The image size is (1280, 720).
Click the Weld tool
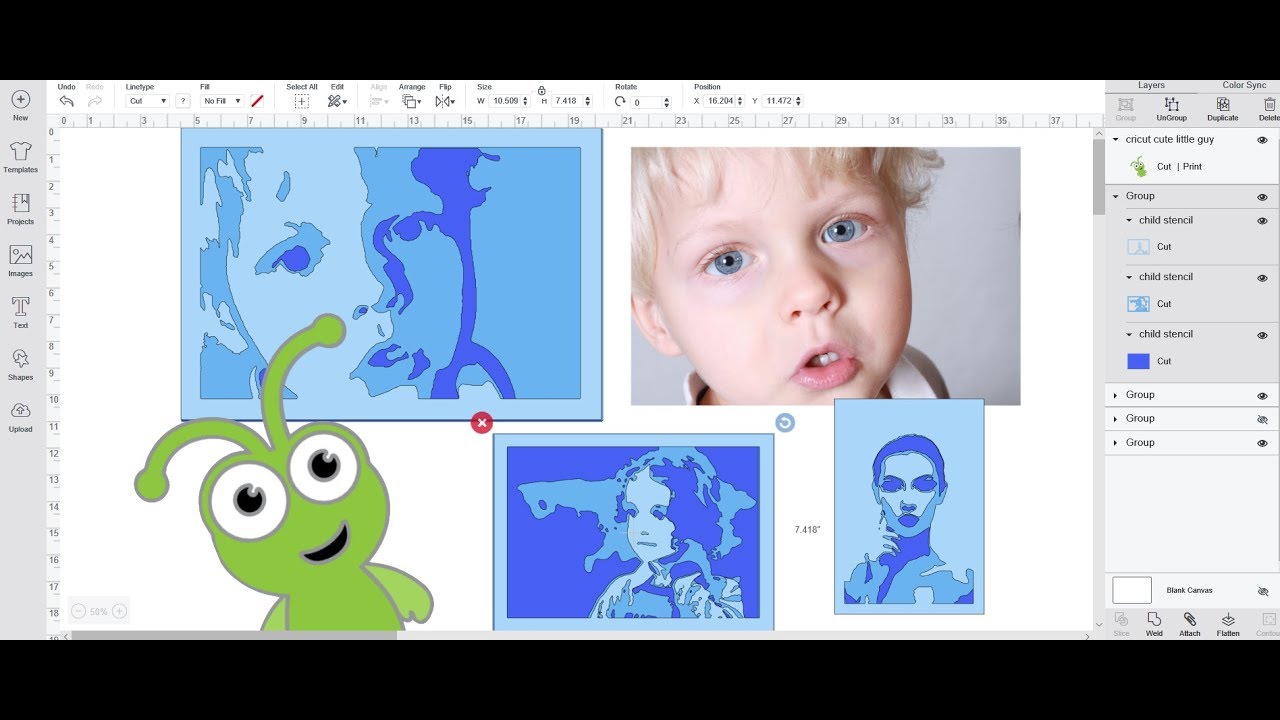tap(1154, 624)
